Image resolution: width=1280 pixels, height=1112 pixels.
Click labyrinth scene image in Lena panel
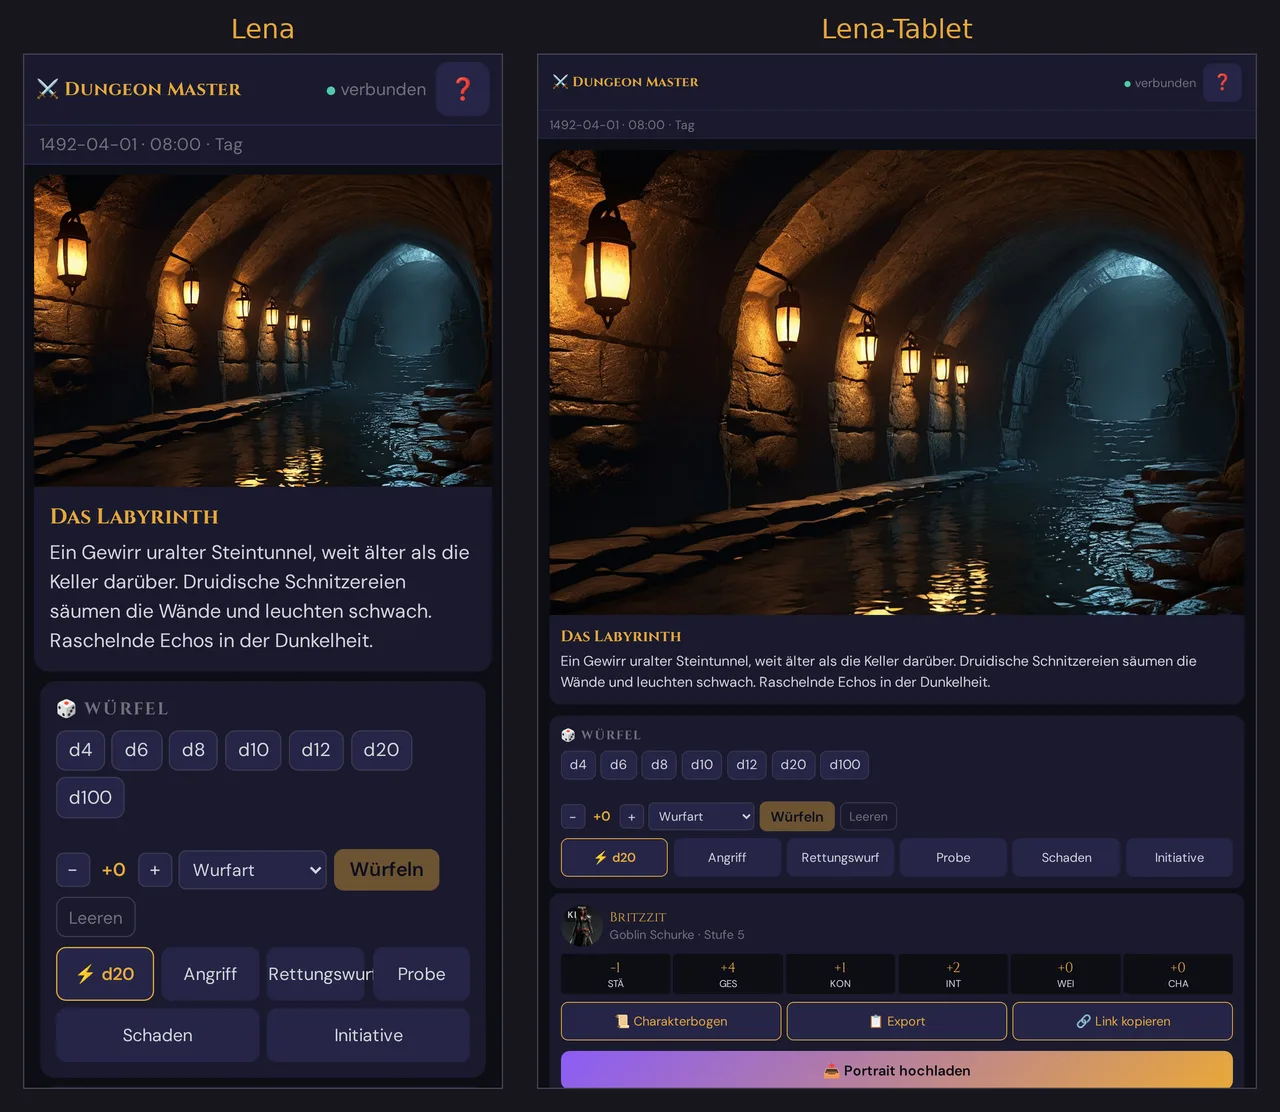[263, 331]
